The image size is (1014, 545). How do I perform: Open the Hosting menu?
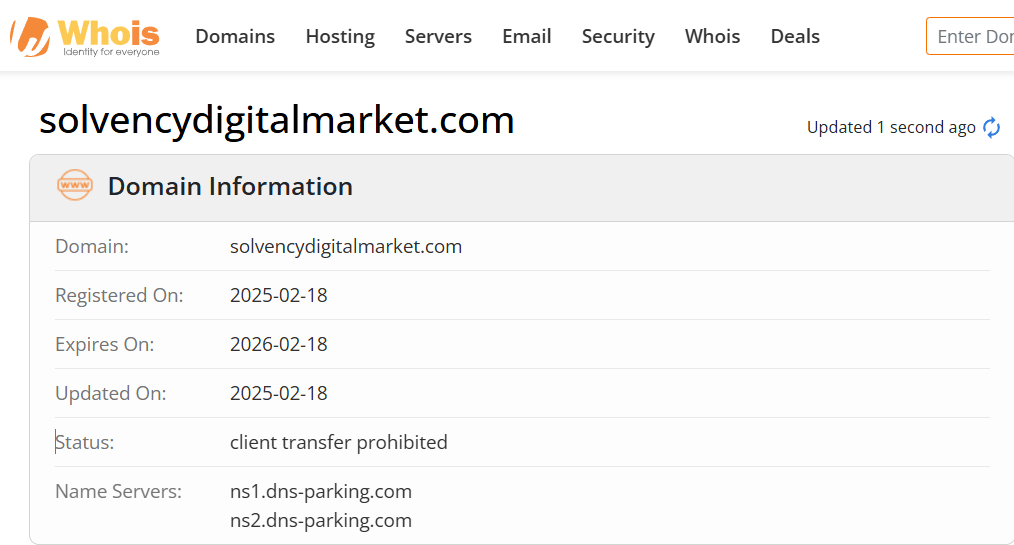(340, 37)
